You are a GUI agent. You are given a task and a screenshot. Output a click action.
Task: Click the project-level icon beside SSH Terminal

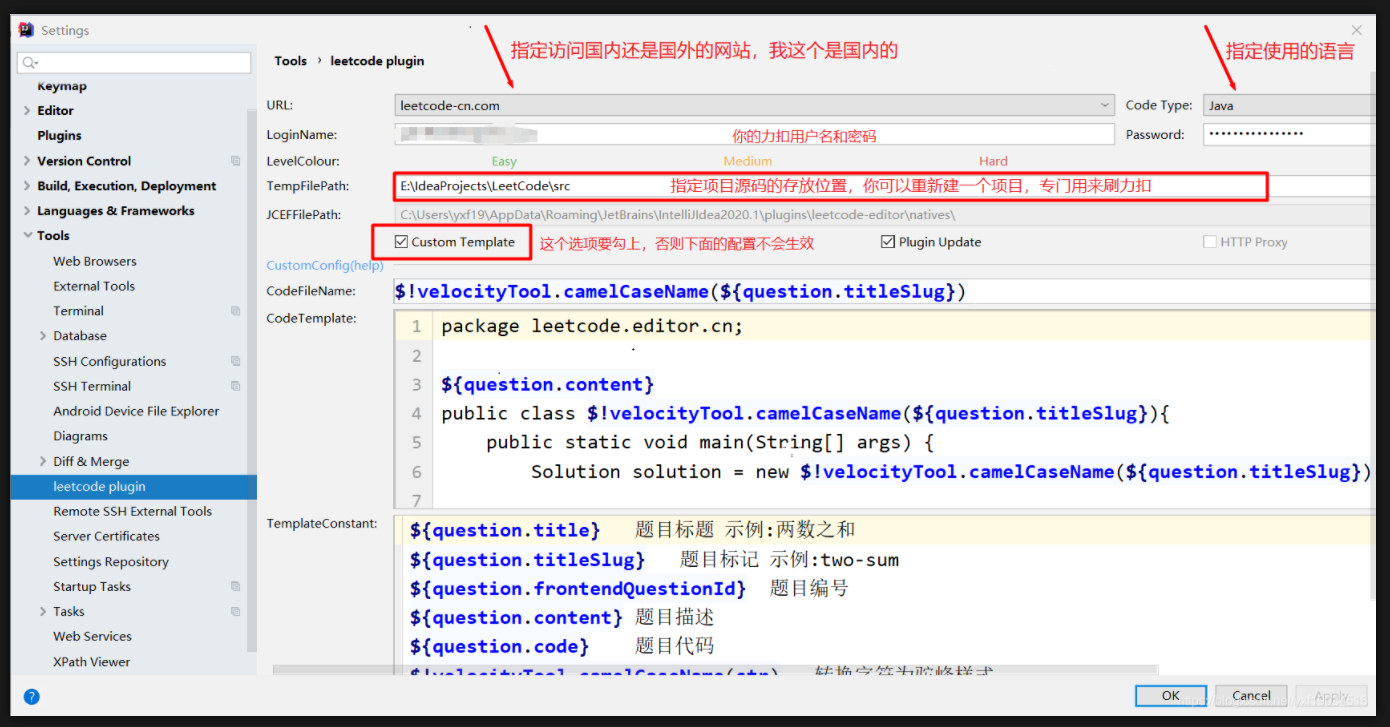coord(236,386)
